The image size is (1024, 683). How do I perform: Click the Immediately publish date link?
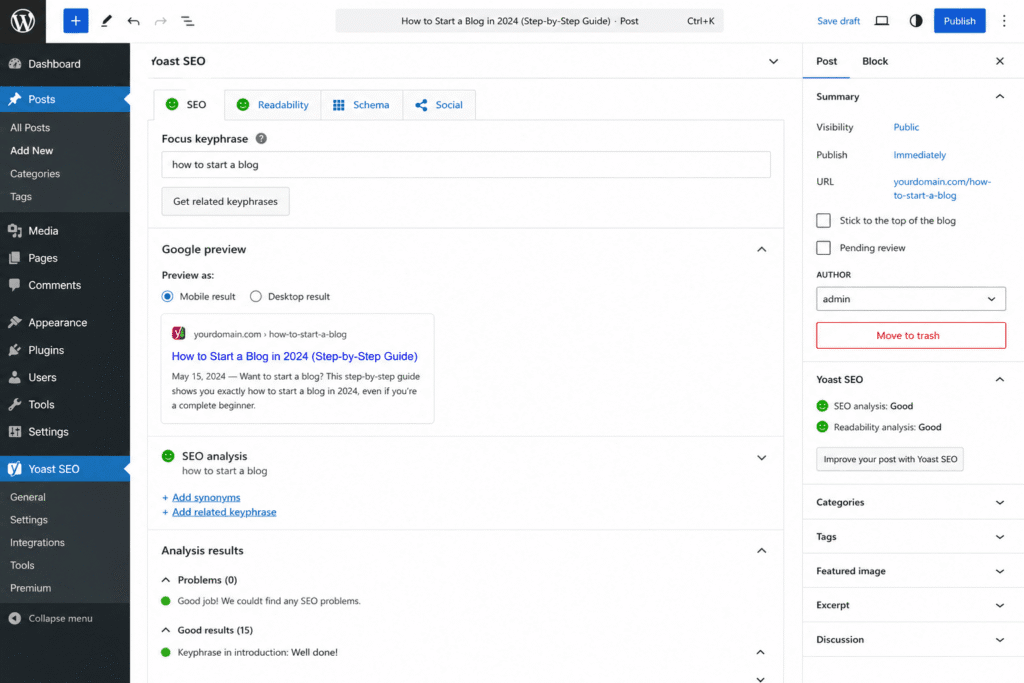point(920,155)
